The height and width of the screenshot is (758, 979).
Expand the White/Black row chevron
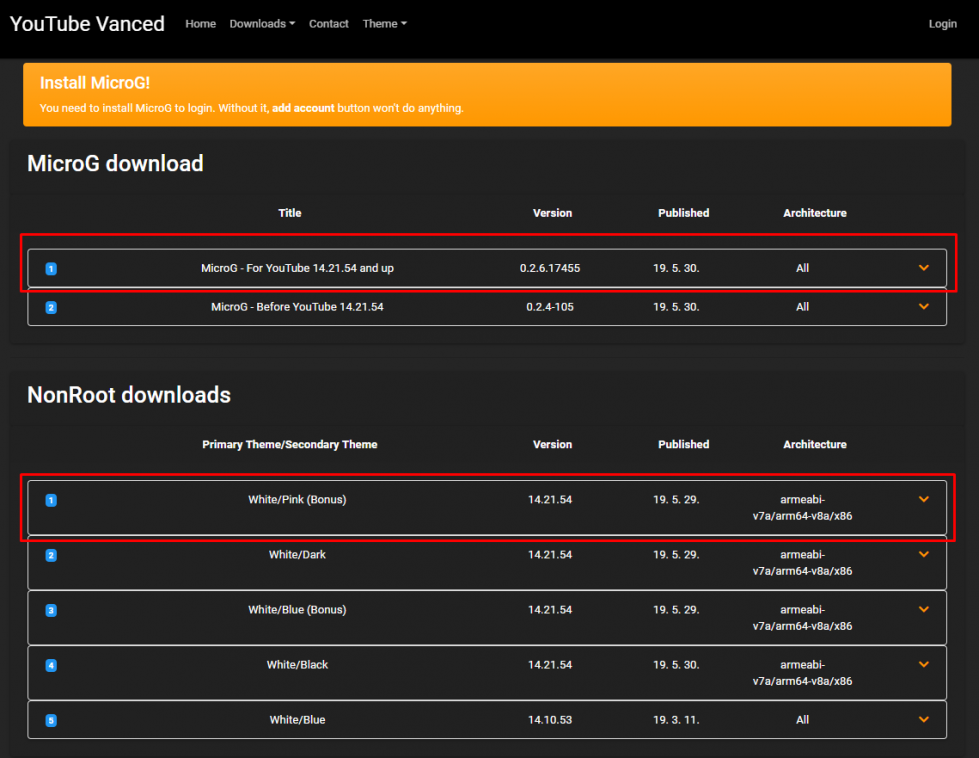(923, 664)
